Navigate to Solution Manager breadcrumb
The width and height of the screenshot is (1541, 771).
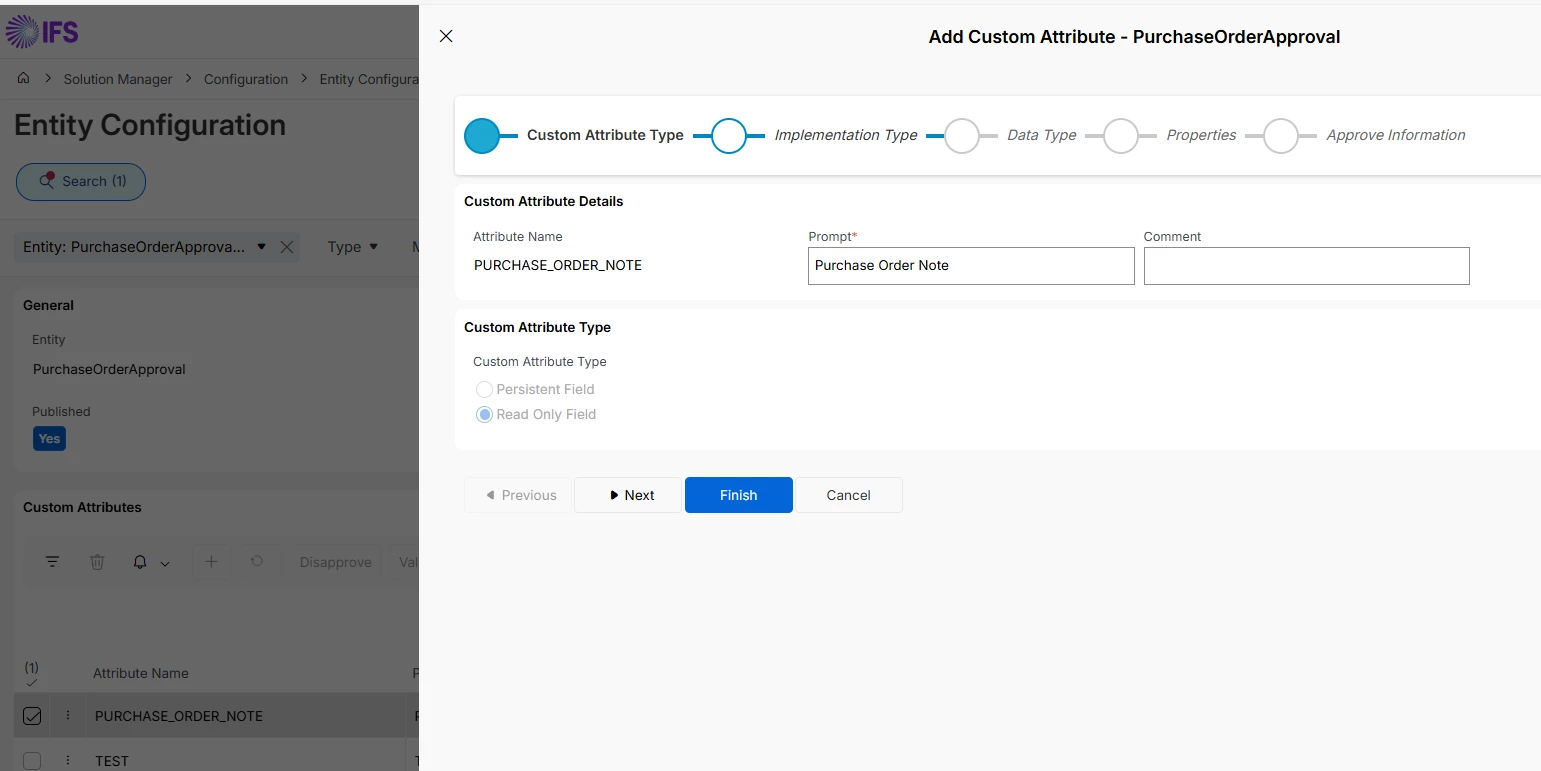118,79
